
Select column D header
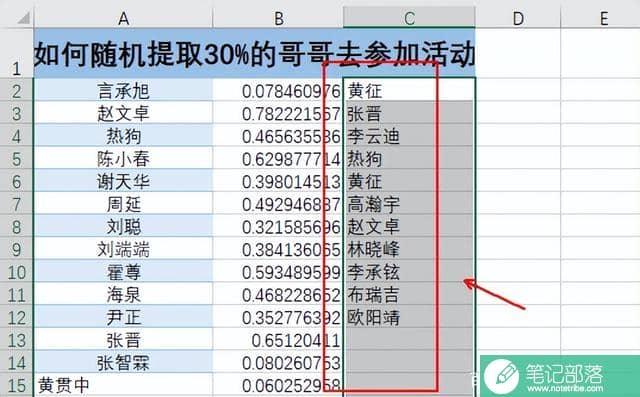pyautogui.click(x=518, y=18)
